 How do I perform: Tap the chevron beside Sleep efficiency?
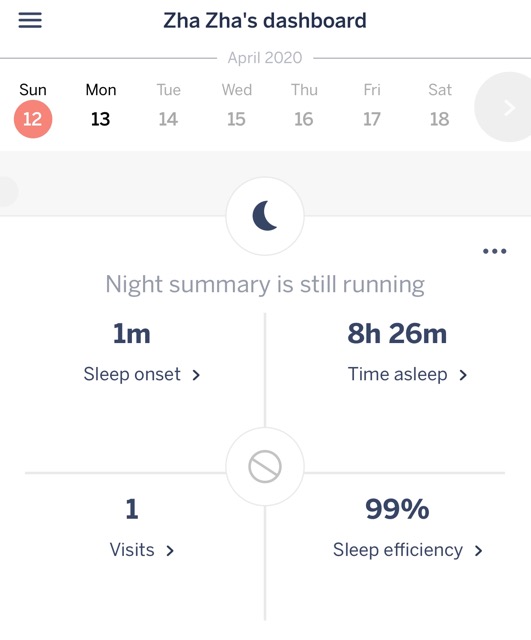point(478,551)
